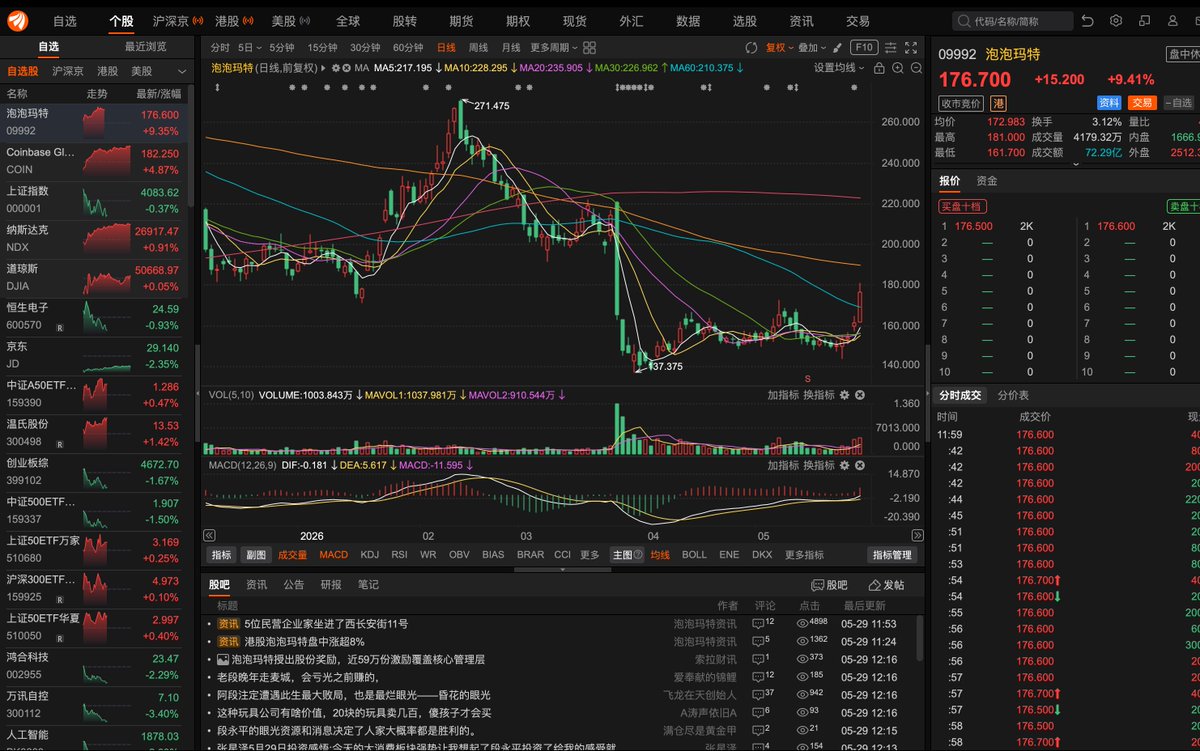Image resolution: width=1200 pixels, height=751 pixels.
Task: Jump to earliest chart date arrow
Action: point(209,535)
